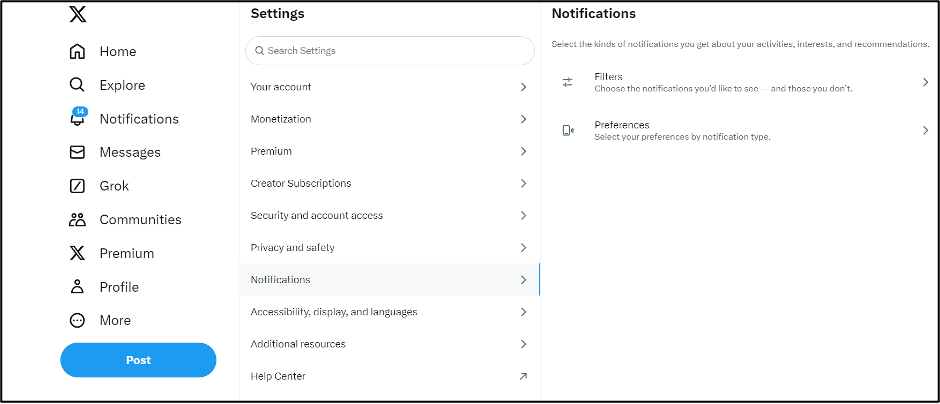The height and width of the screenshot is (404, 940).
Task: Open Privacy and safety settings
Action: pyautogui.click(x=293, y=248)
